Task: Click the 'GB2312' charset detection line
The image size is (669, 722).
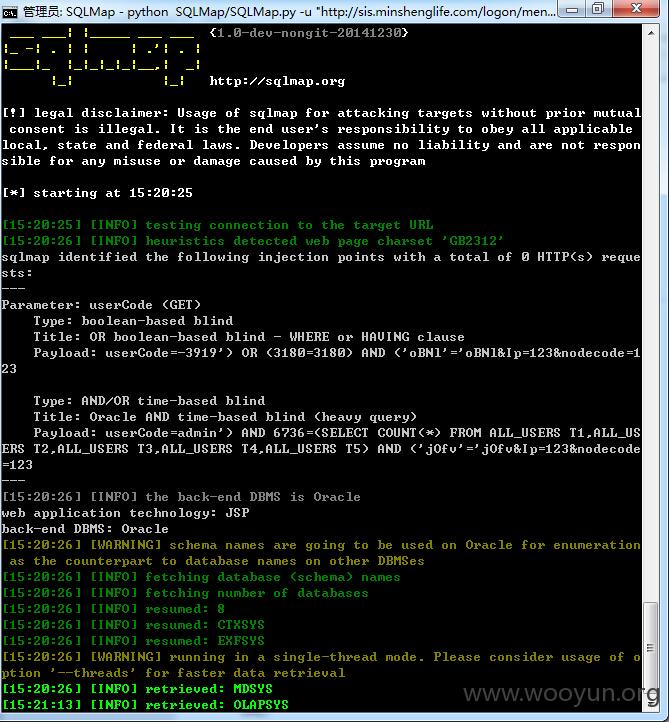Action: 253,241
